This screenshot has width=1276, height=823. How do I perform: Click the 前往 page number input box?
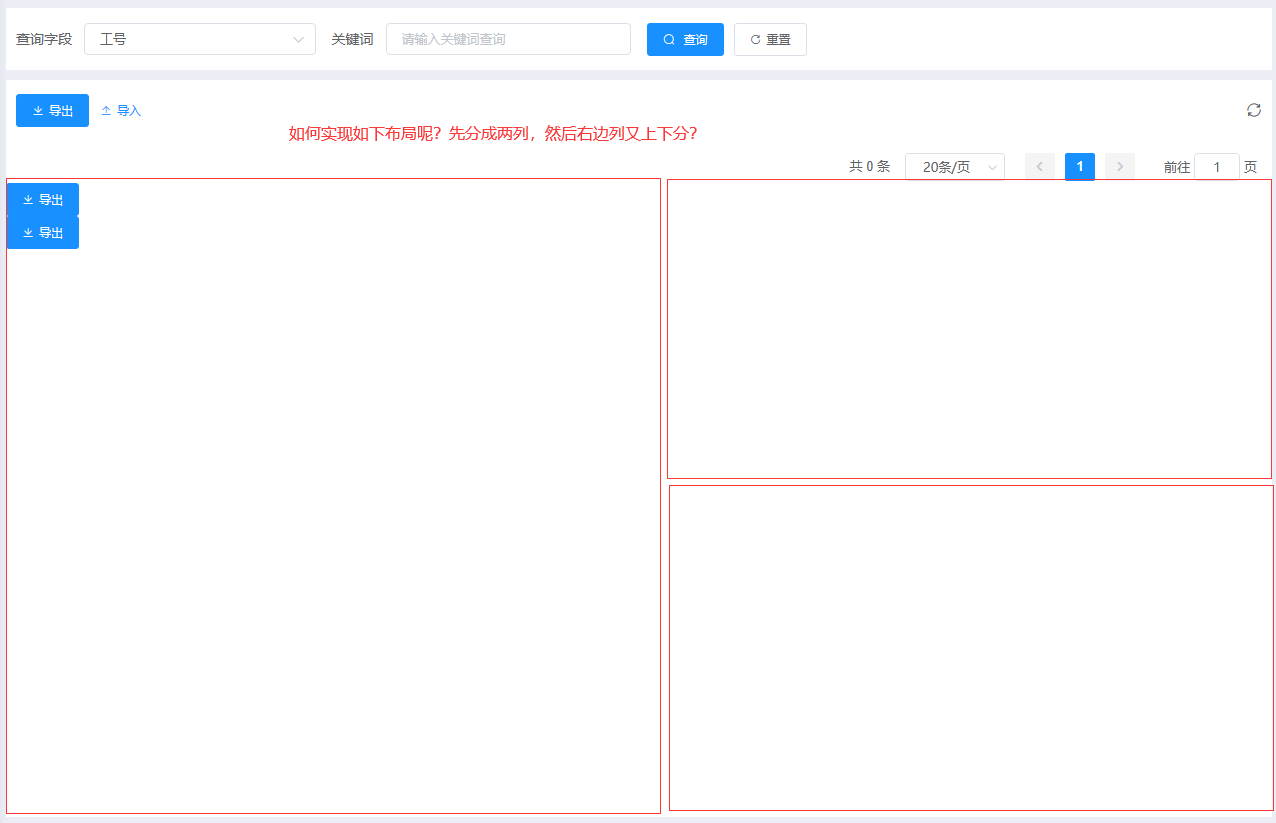tap(1216, 167)
